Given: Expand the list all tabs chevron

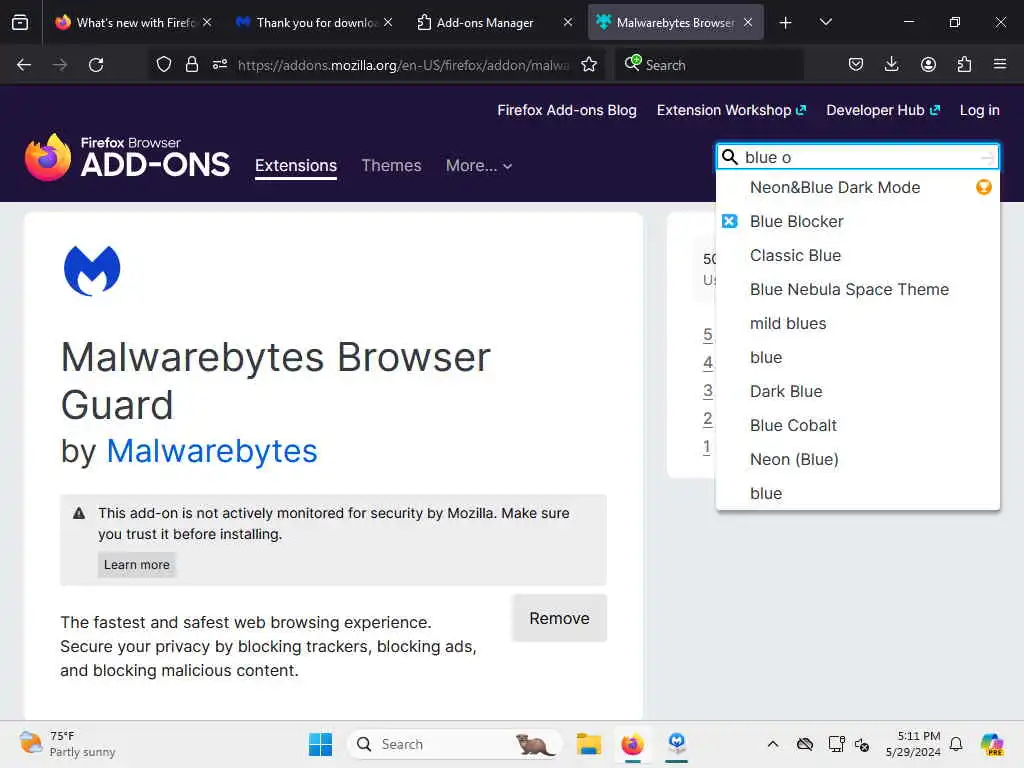Looking at the screenshot, I should click(x=825, y=22).
